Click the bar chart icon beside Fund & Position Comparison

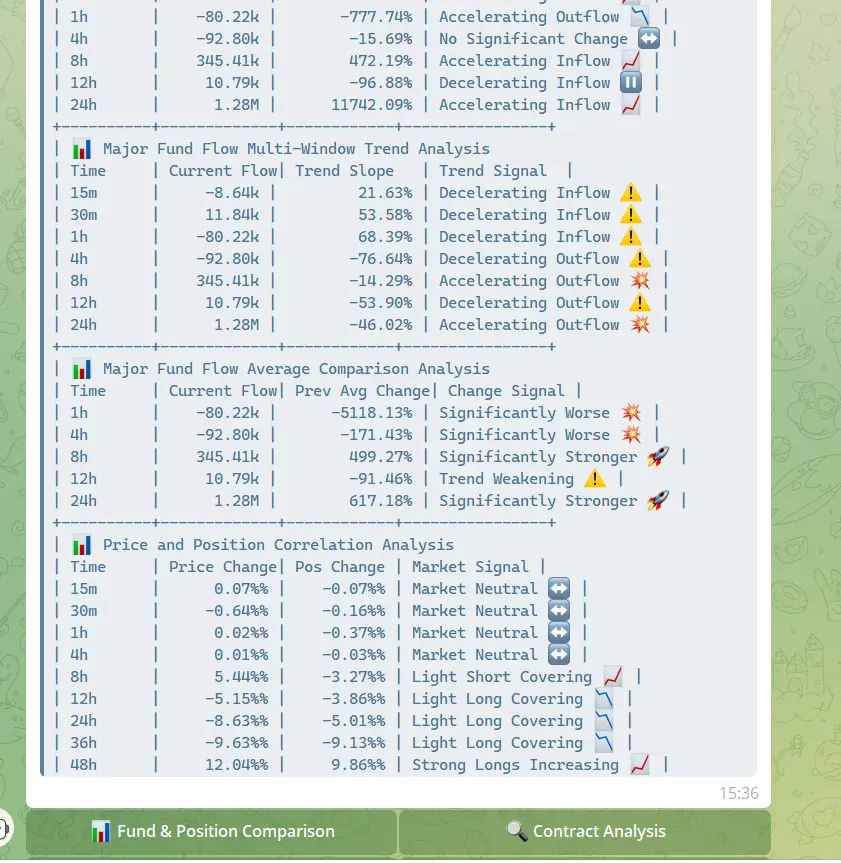(100, 831)
